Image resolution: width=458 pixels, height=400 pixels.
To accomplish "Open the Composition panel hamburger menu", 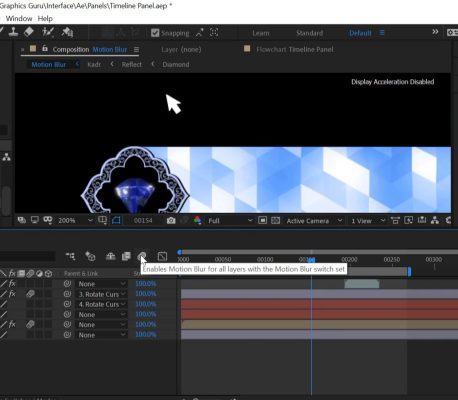I will click(x=136, y=50).
